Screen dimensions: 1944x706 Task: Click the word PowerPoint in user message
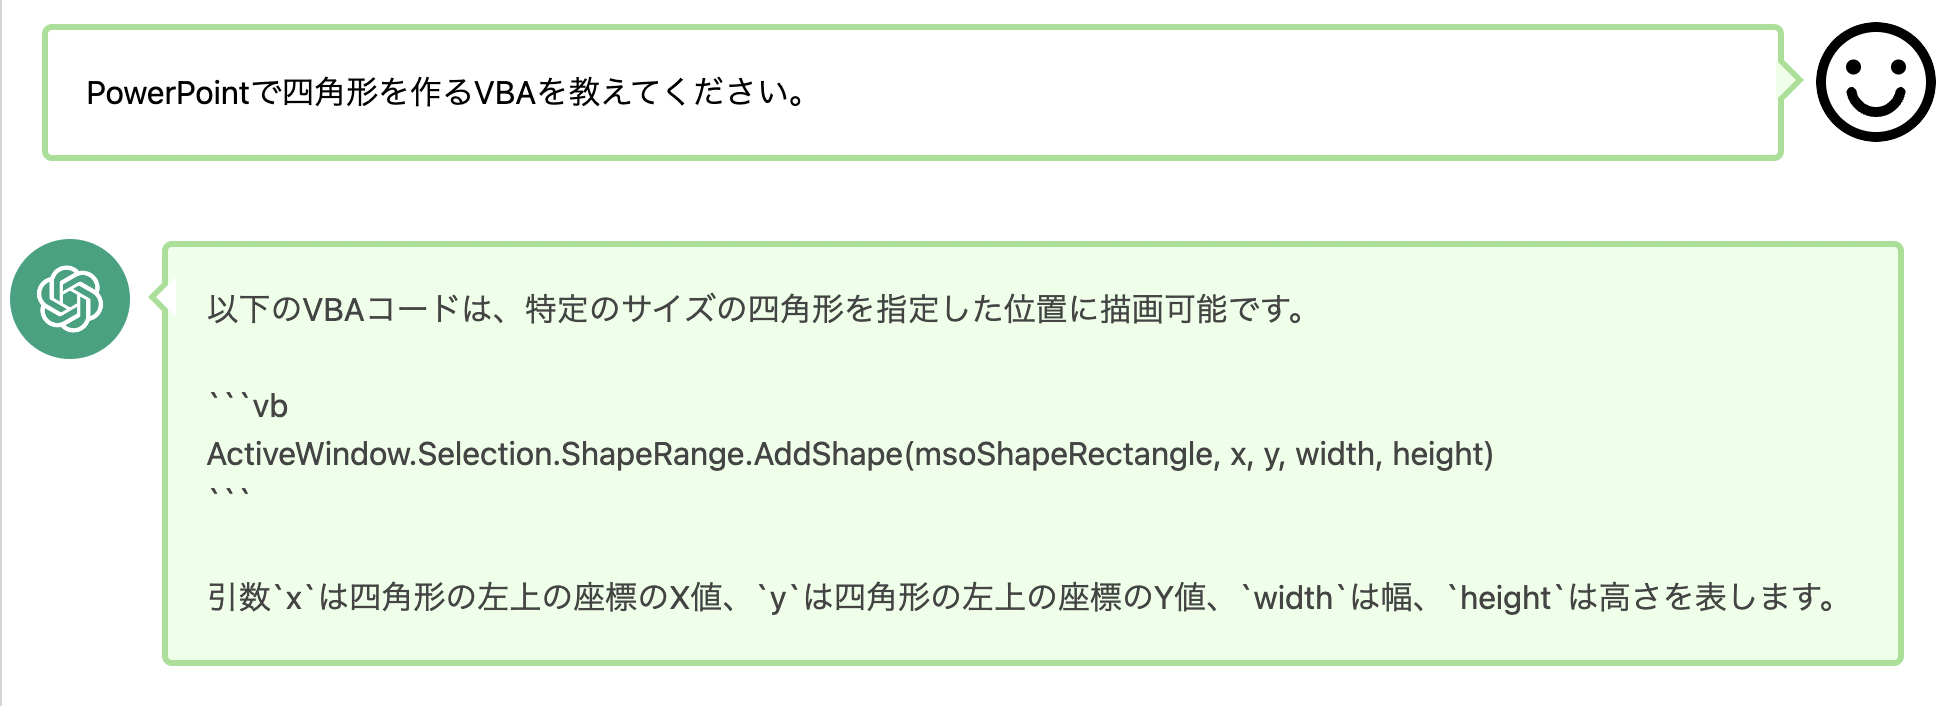167,93
